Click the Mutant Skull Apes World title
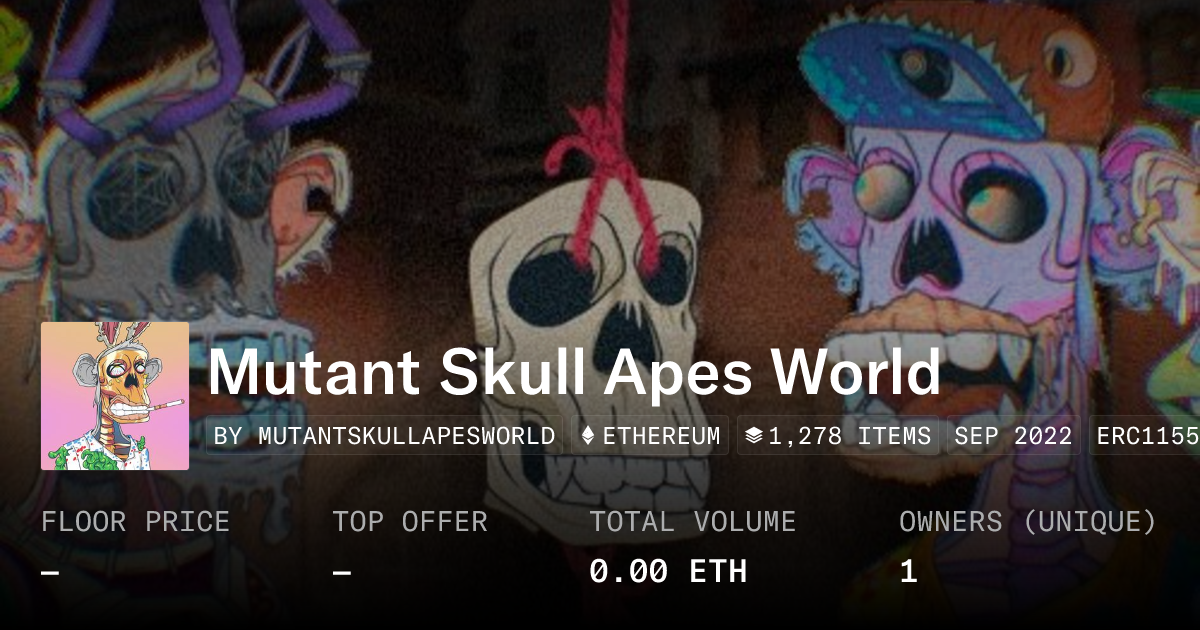 point(574,372)
